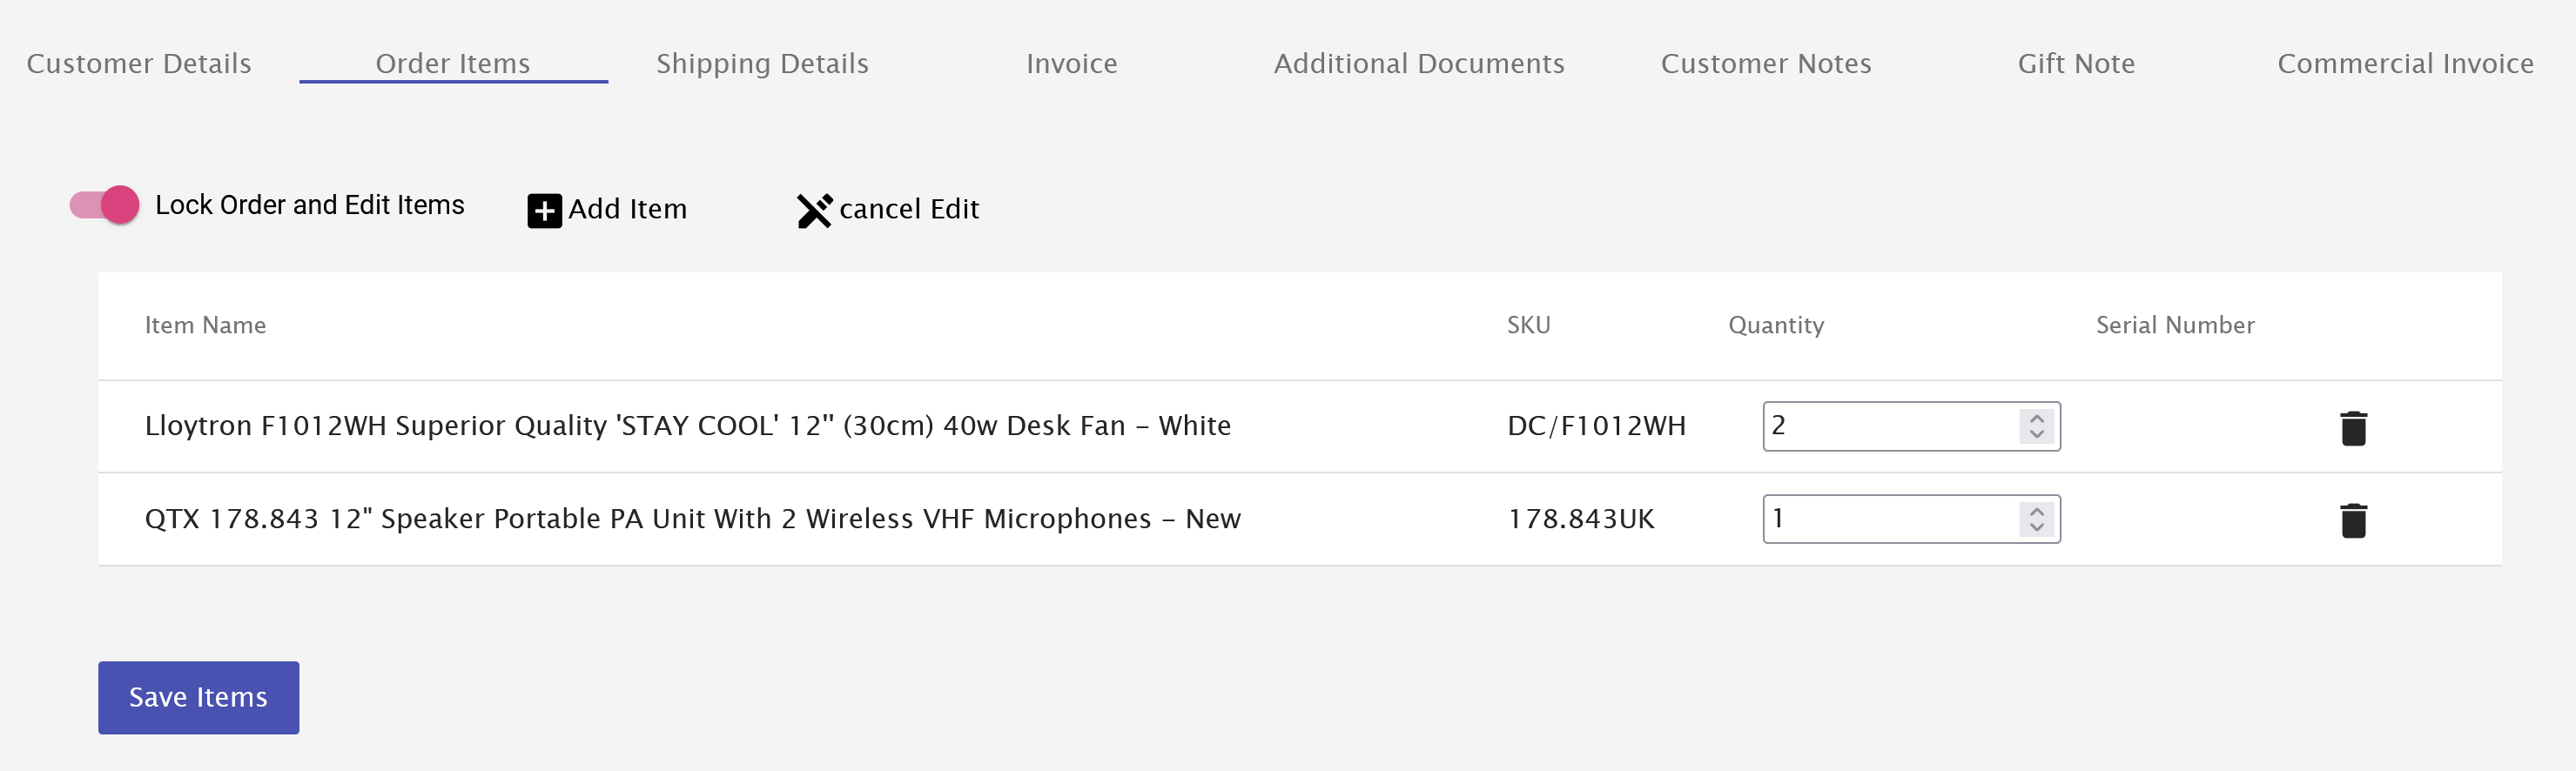Open the Customer Details tab
The width and height of the screenshot is (2576, 771).
139,64
